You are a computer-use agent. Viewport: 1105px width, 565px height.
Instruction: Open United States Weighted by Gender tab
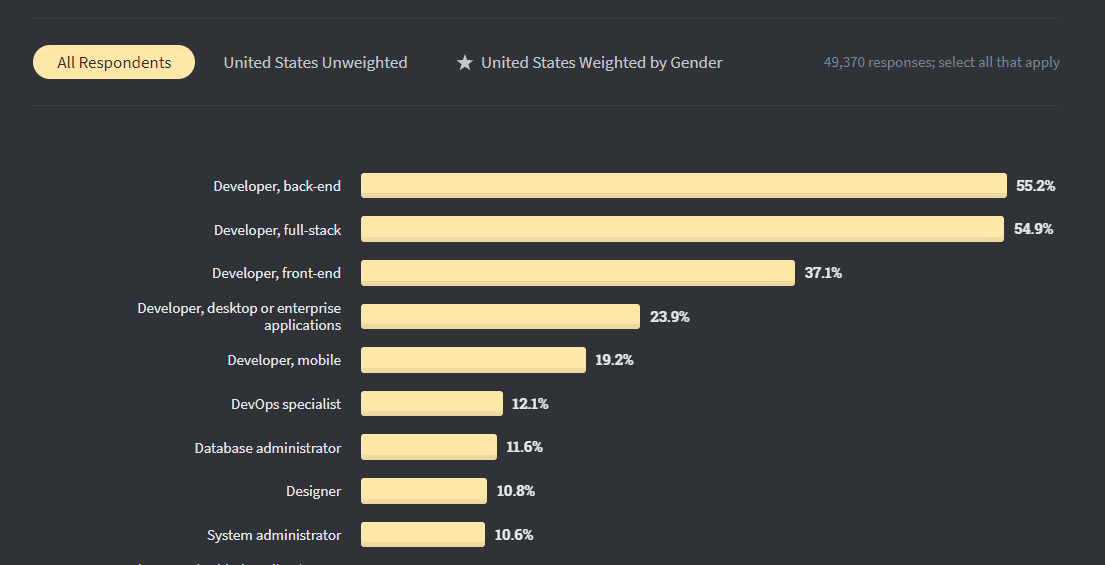pos(601,62)
